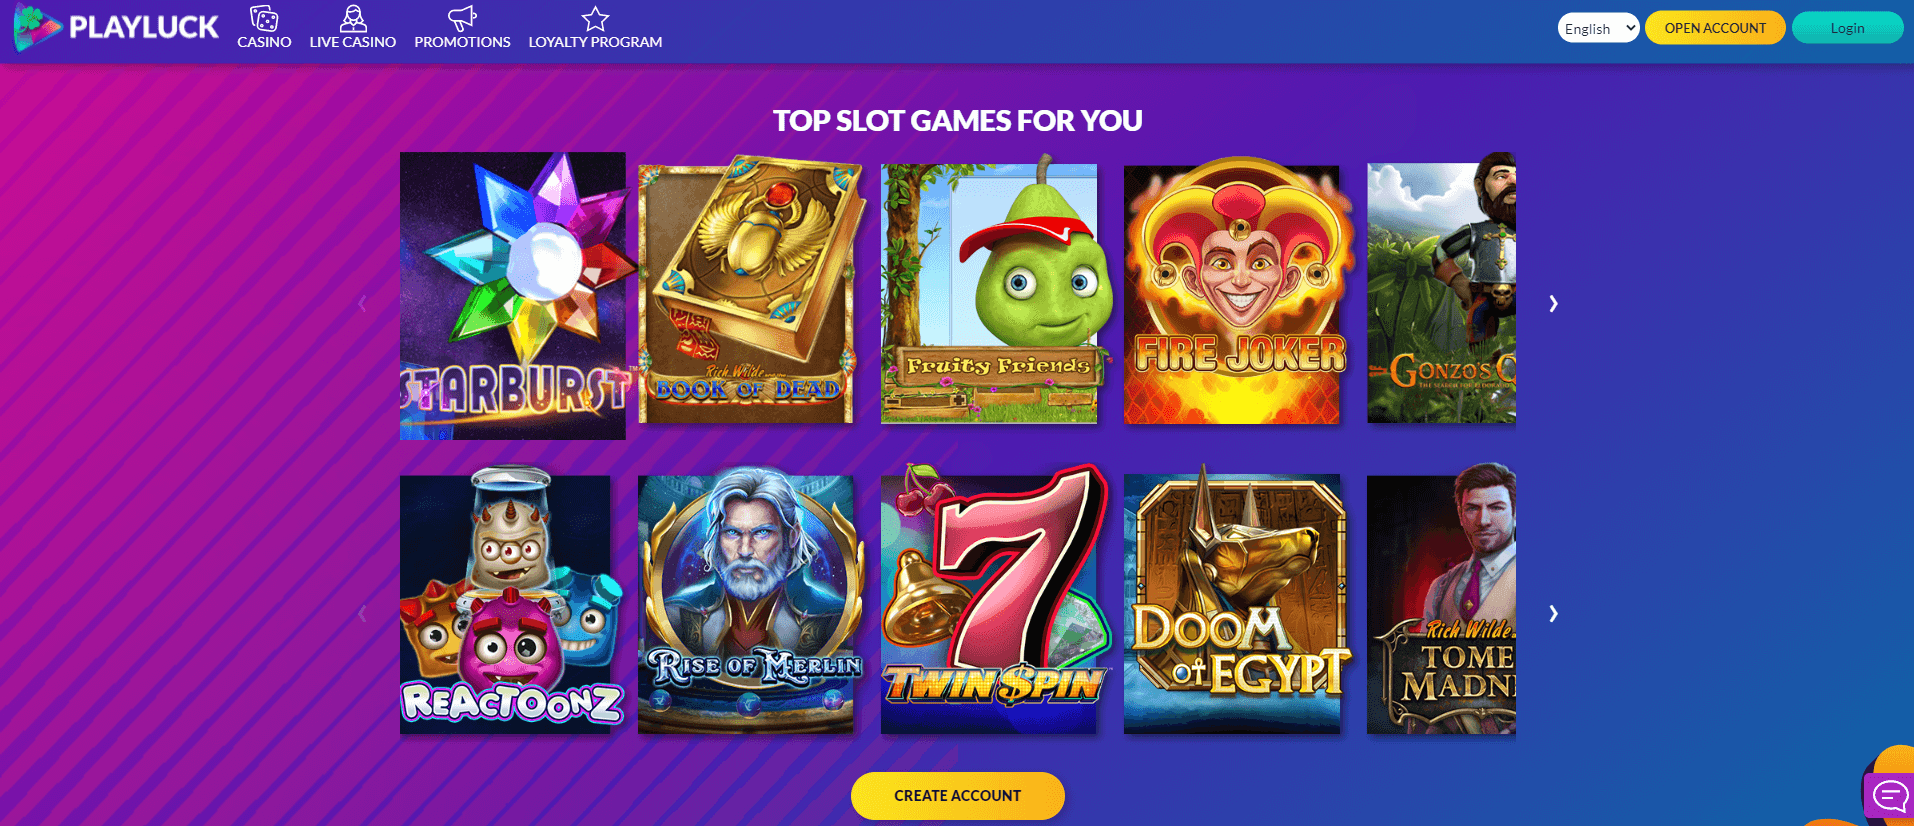1914x826 pixels.
Task: Launch Book of Dead game
Action: 748,290
